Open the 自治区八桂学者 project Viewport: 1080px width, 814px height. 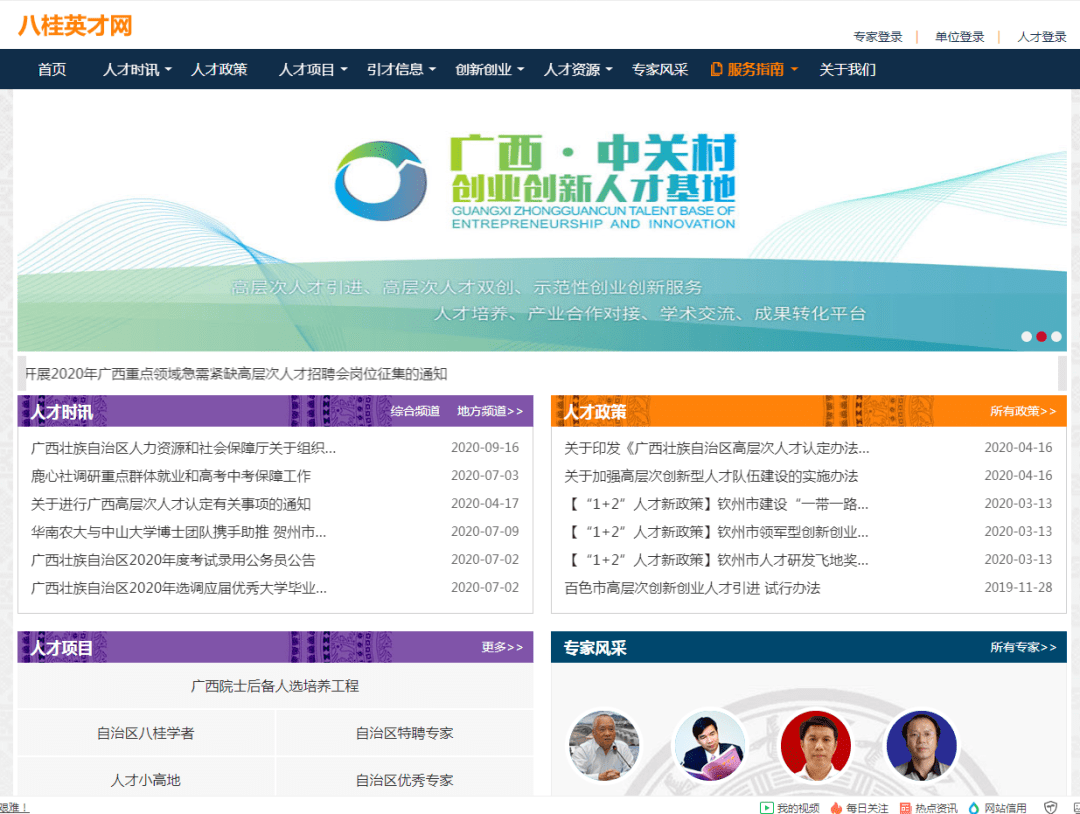pyautogui.click(x=145, y=733)
